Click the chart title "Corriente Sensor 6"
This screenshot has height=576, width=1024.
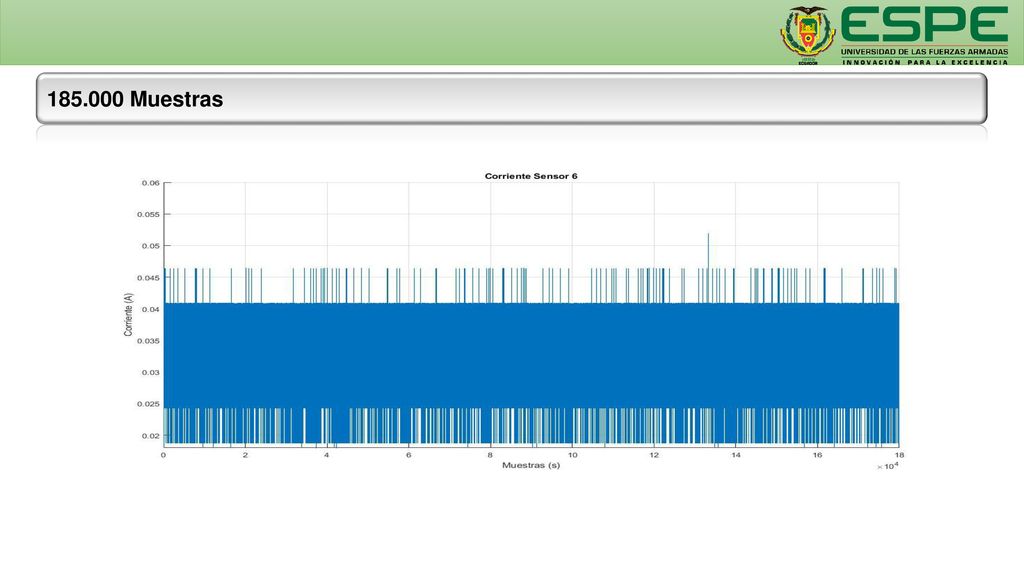tap(531, 176)
